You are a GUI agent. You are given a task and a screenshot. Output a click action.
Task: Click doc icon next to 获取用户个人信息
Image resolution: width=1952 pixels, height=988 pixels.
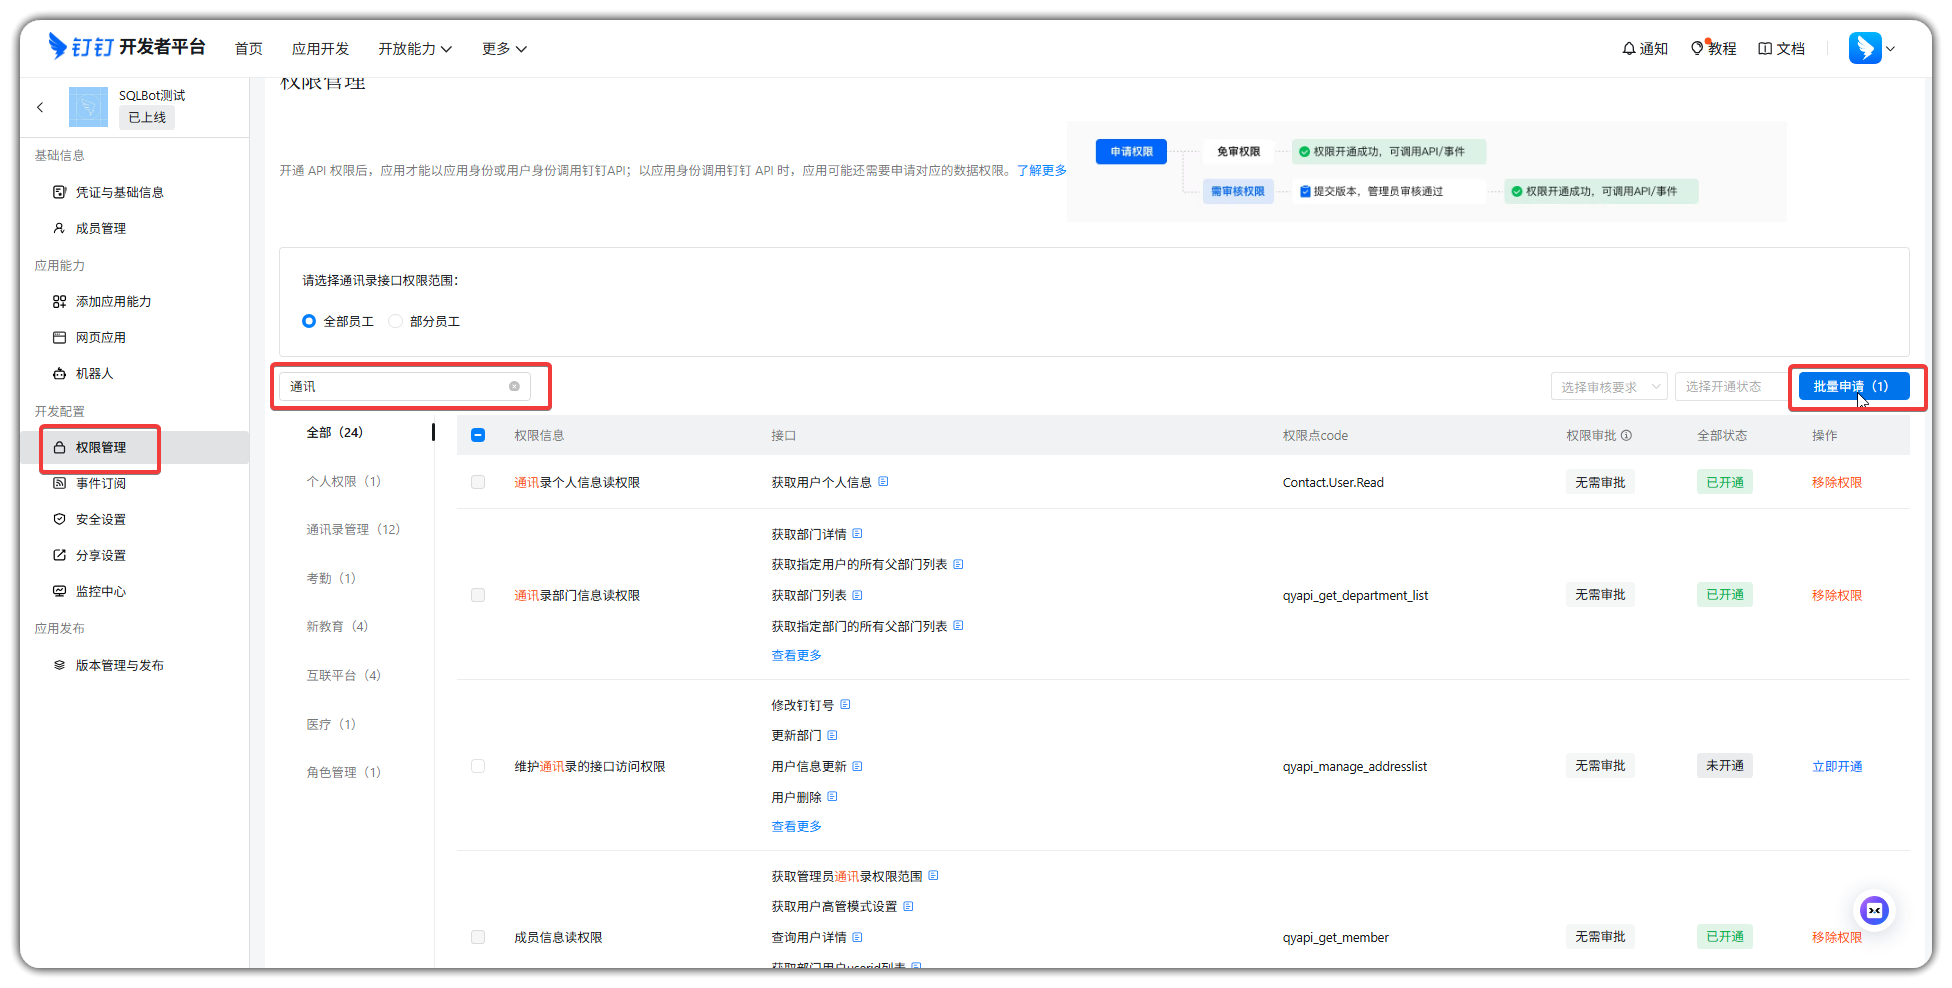(883, 482)
